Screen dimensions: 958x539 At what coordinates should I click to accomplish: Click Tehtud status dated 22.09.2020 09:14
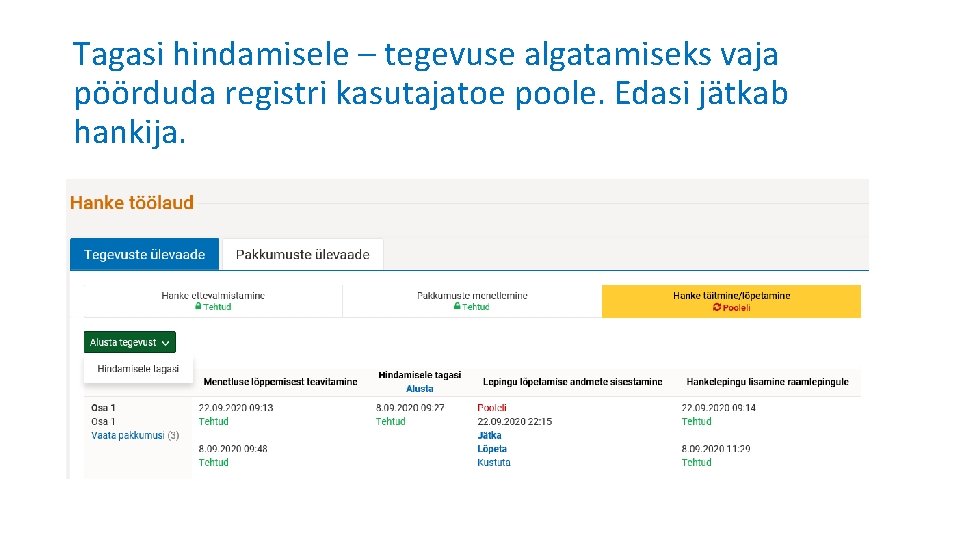pos(696,421)
